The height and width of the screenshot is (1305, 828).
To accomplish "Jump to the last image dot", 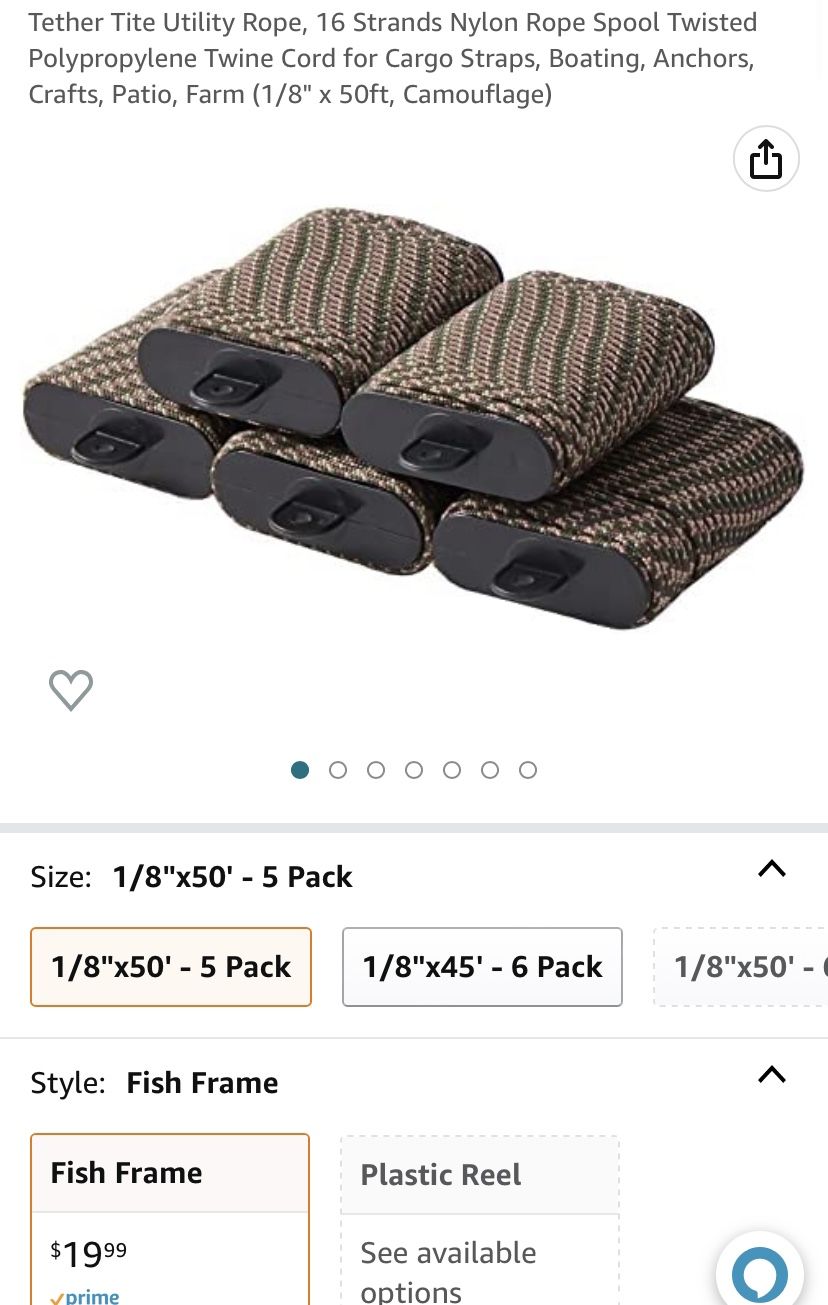I will point(528,770).
